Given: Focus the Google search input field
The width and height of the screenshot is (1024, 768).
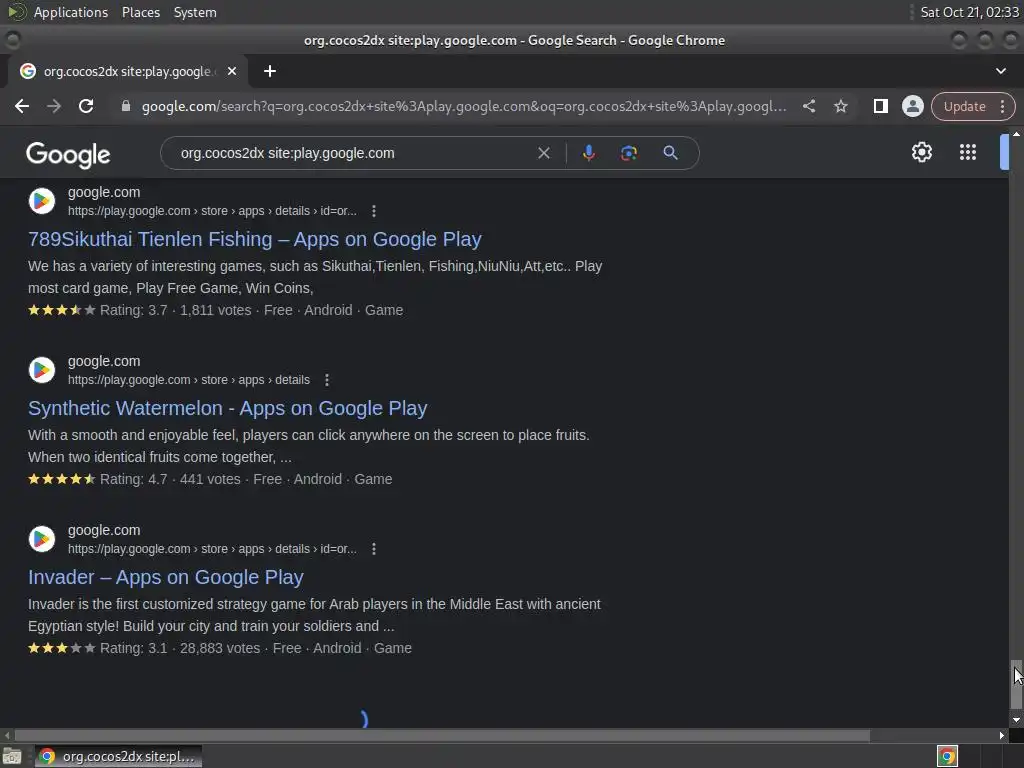Looking at the screenshot, I should (353, 153).
